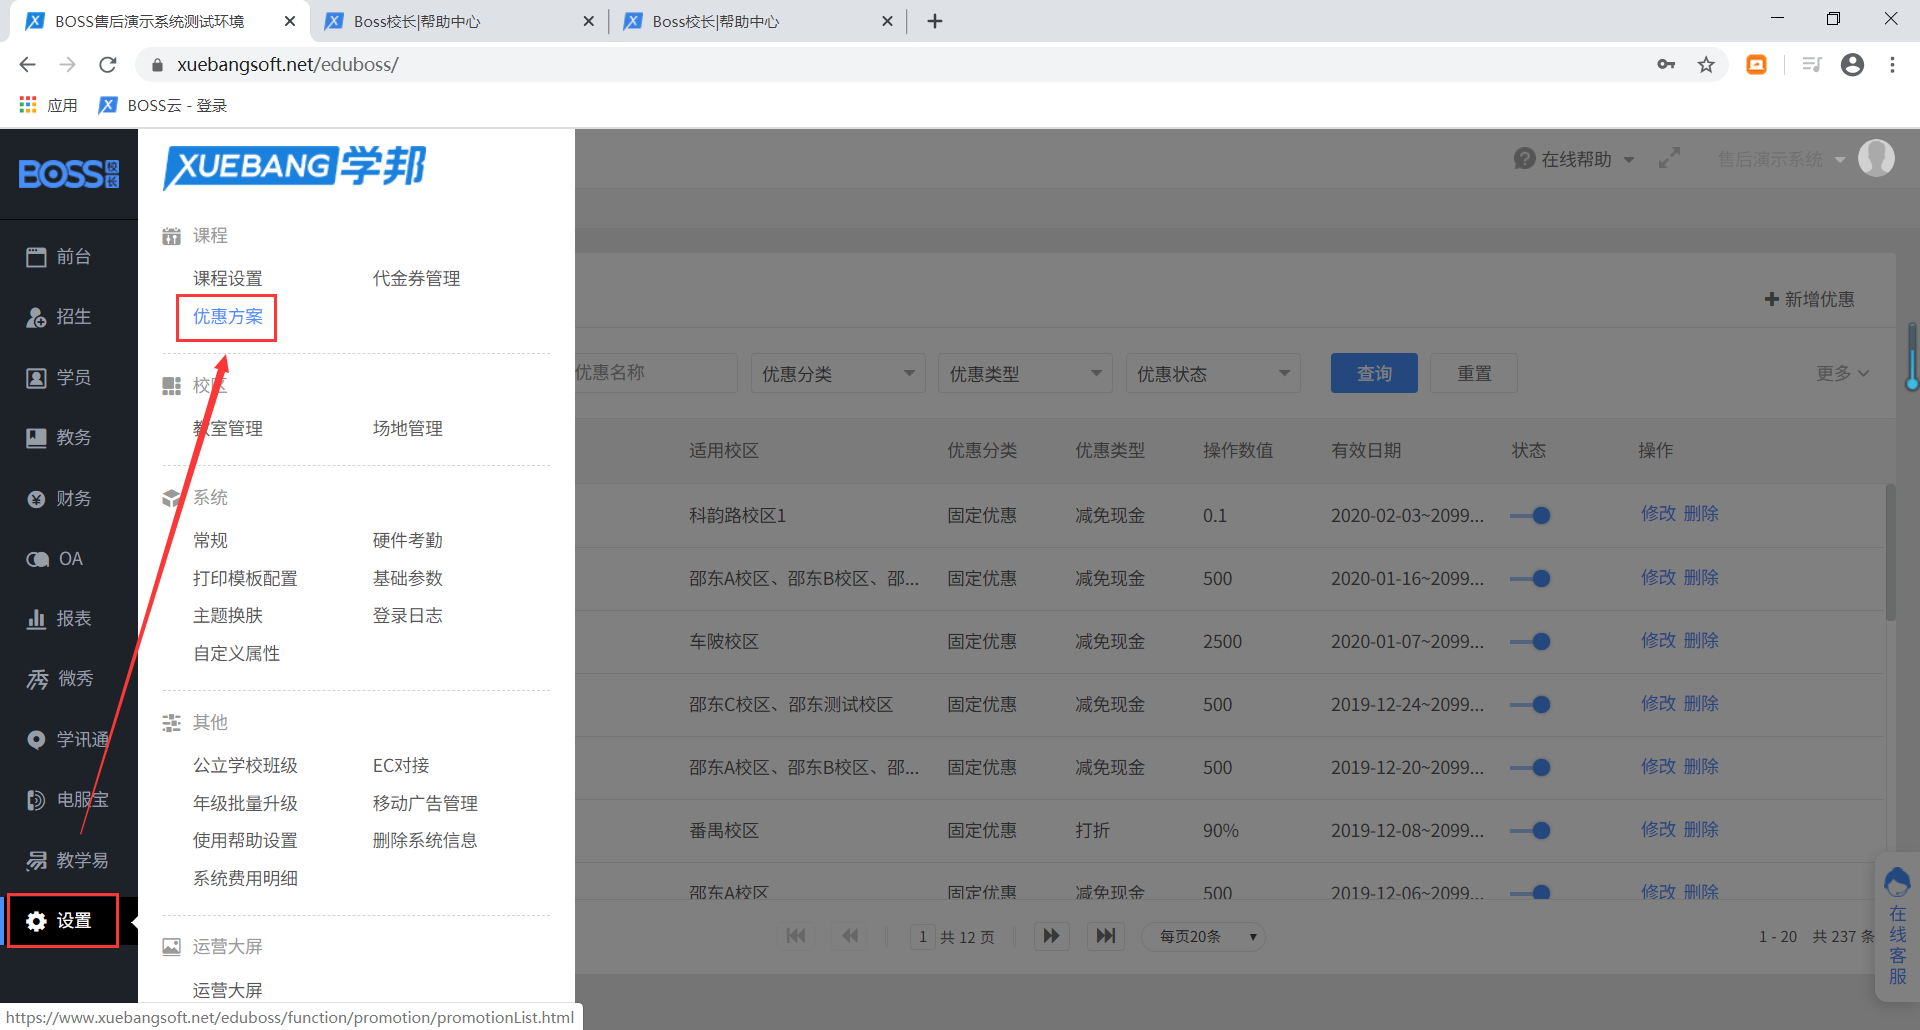Screen dimensions: 1920x1030
Task: Bookmark this page with the star icon
Action: point(1706,65)
